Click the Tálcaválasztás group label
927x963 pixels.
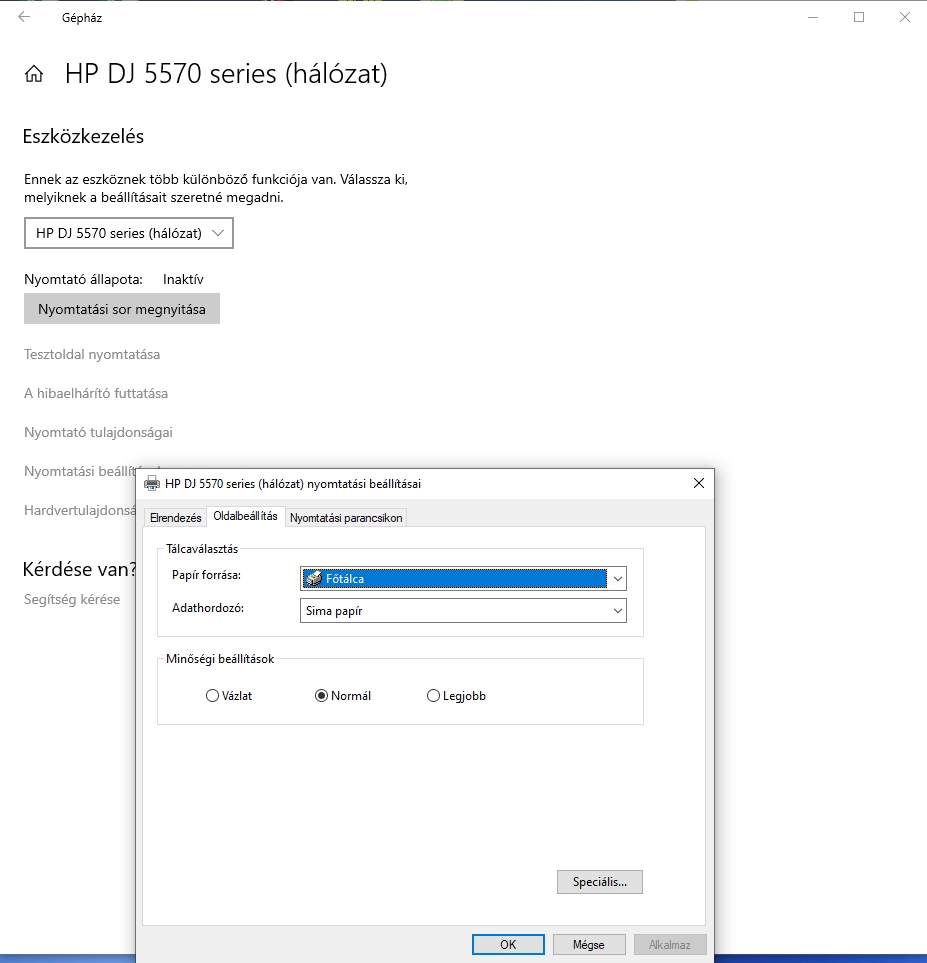(x=201, y=549)
